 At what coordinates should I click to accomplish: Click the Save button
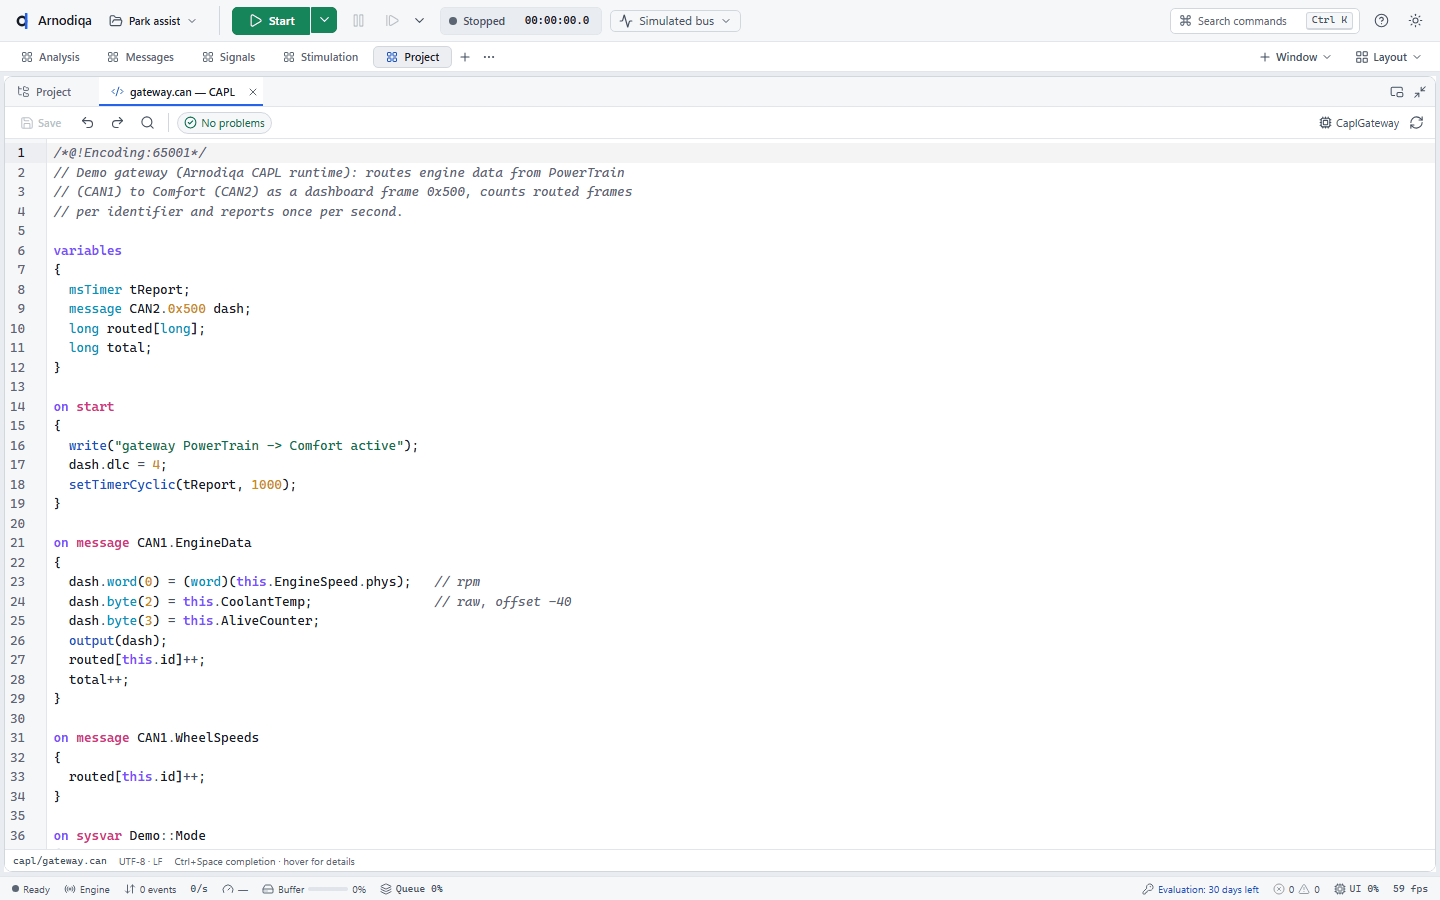coord(41,123)
